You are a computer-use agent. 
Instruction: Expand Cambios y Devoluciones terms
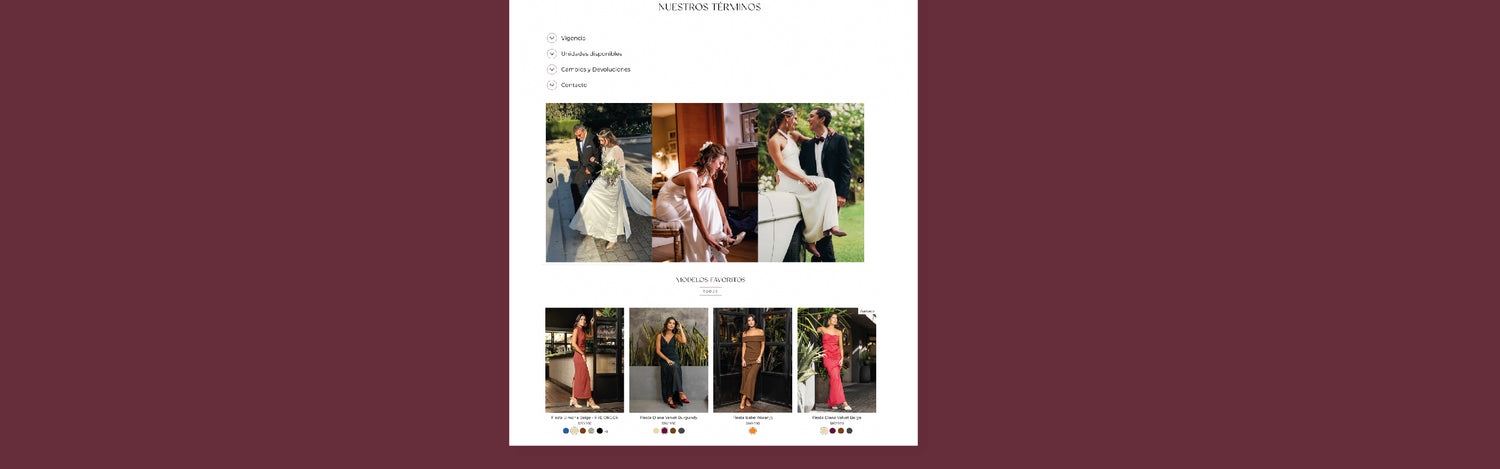[x=552, y=70]
